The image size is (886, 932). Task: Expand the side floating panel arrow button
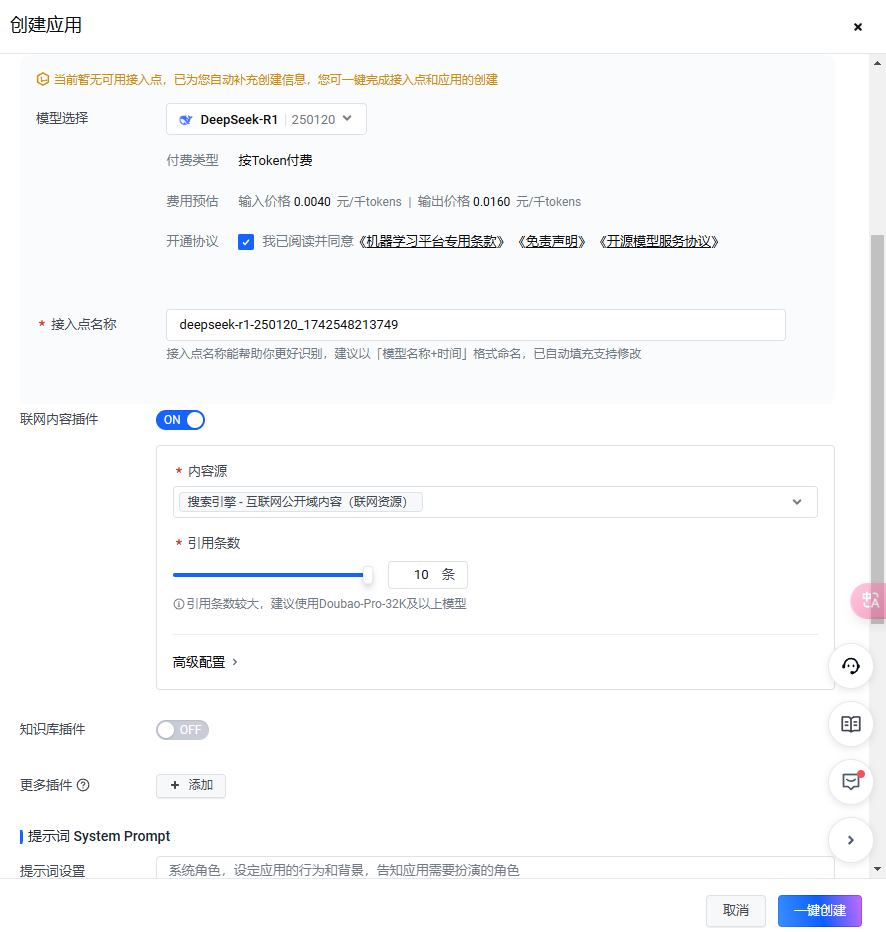[x=851, y=840]
